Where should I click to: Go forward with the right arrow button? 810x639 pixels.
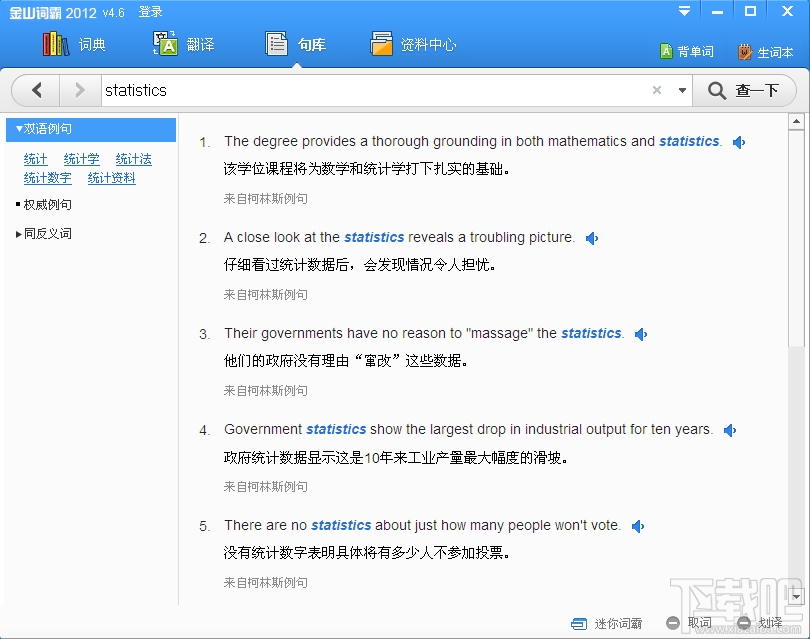pyautogui.click(x=80, y=90)
